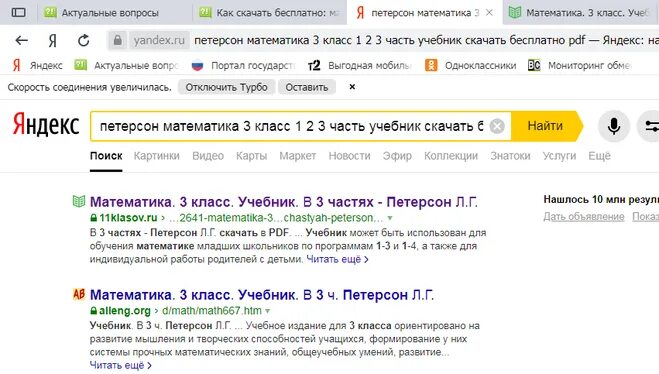Click the padlock site security icon
This screenshot has width=659, height=374.
118,40
